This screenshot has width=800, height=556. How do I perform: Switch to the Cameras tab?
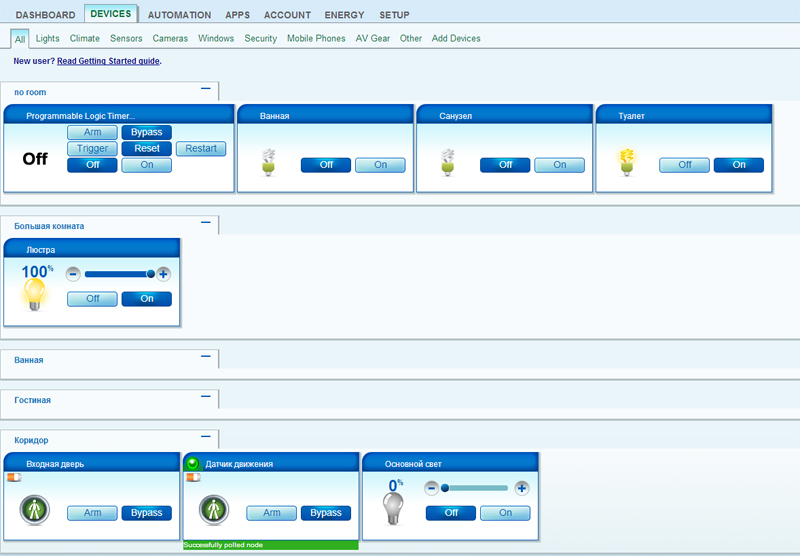pos(170,38)
